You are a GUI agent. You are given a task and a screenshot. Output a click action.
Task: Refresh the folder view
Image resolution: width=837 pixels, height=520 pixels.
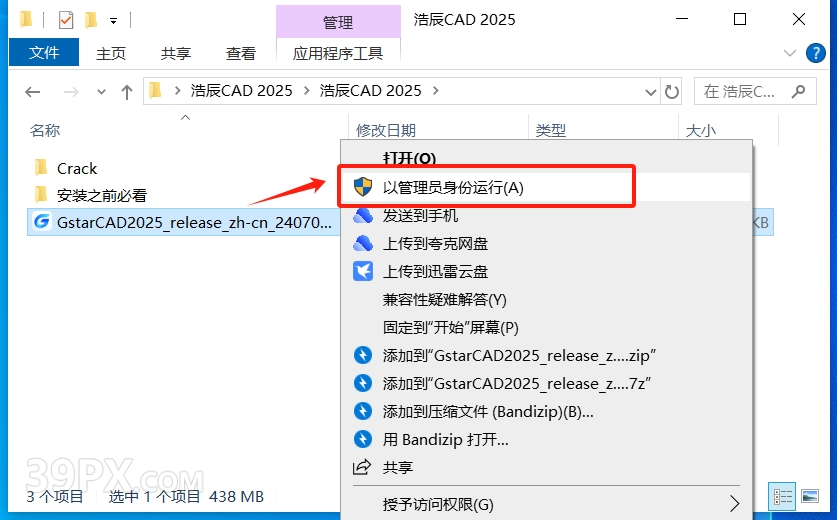(x=672, y=92)
